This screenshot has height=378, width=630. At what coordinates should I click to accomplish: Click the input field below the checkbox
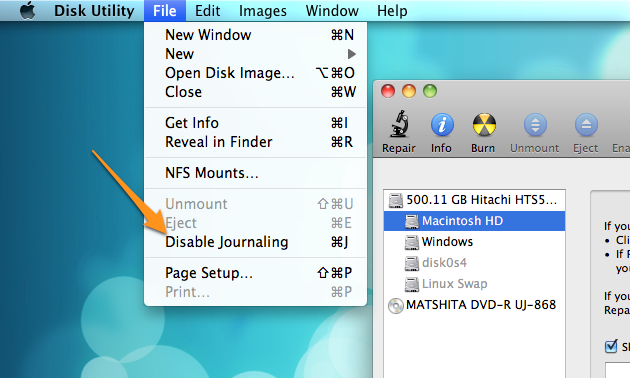618,370
